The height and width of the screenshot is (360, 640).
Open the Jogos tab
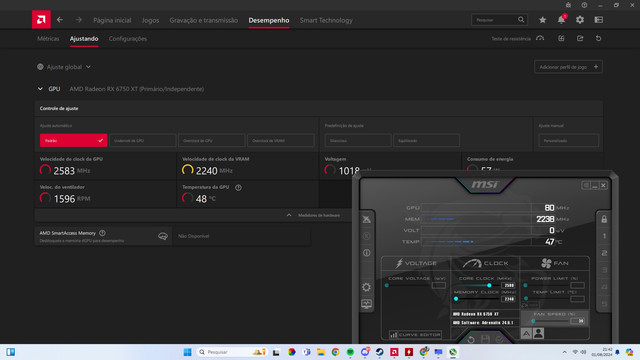(x=150, y=20)
